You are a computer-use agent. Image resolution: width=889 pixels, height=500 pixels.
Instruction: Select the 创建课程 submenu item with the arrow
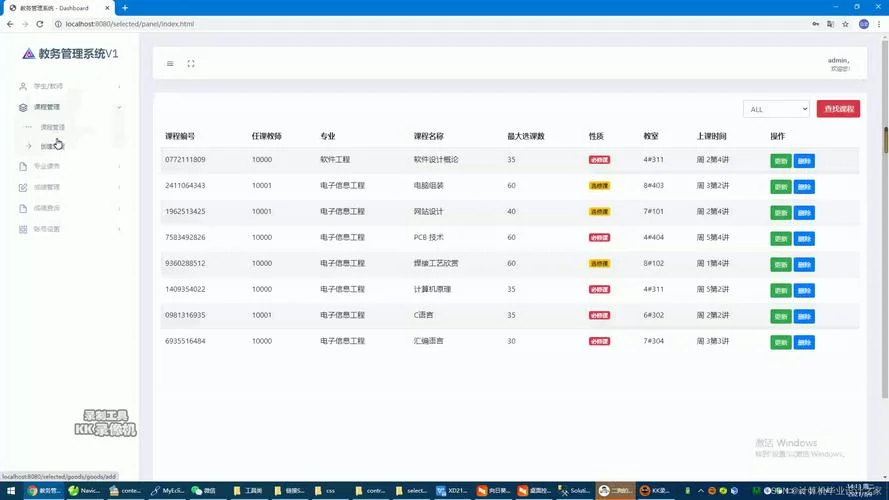(x=52, y=146)
